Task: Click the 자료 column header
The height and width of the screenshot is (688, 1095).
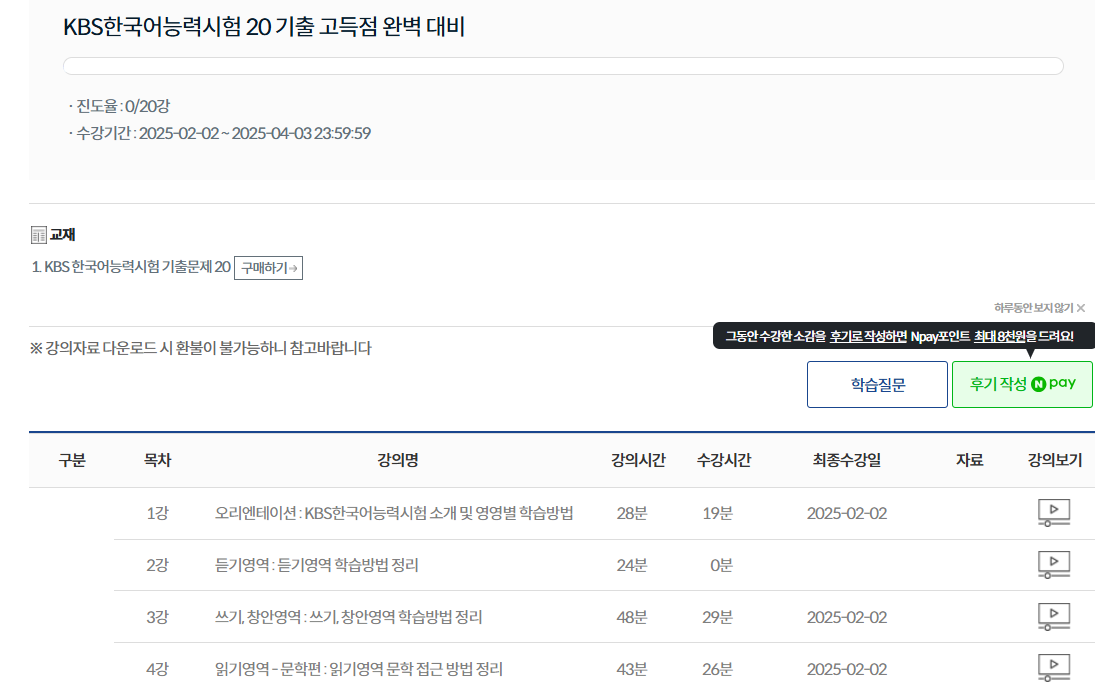Action: [x=969, y=460]
